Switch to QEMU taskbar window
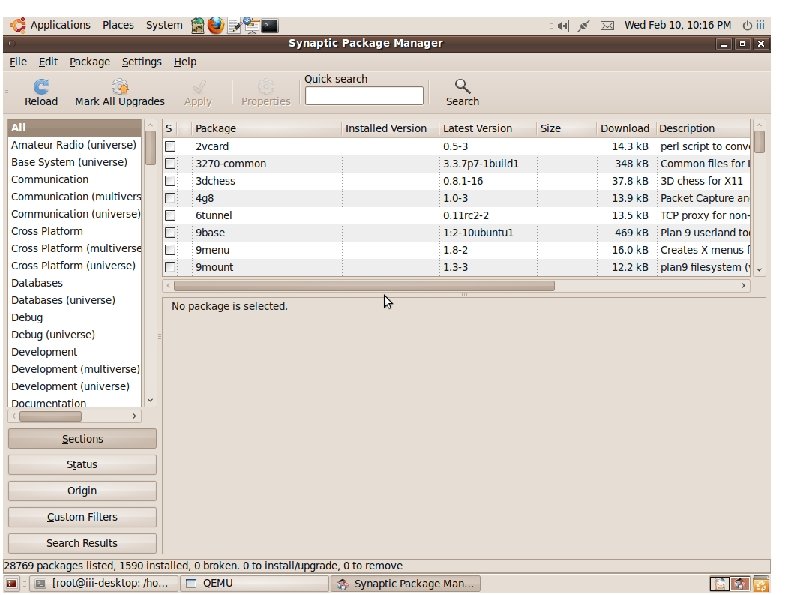The height and width of the screenshot is (595, 794). click(255, 583)
